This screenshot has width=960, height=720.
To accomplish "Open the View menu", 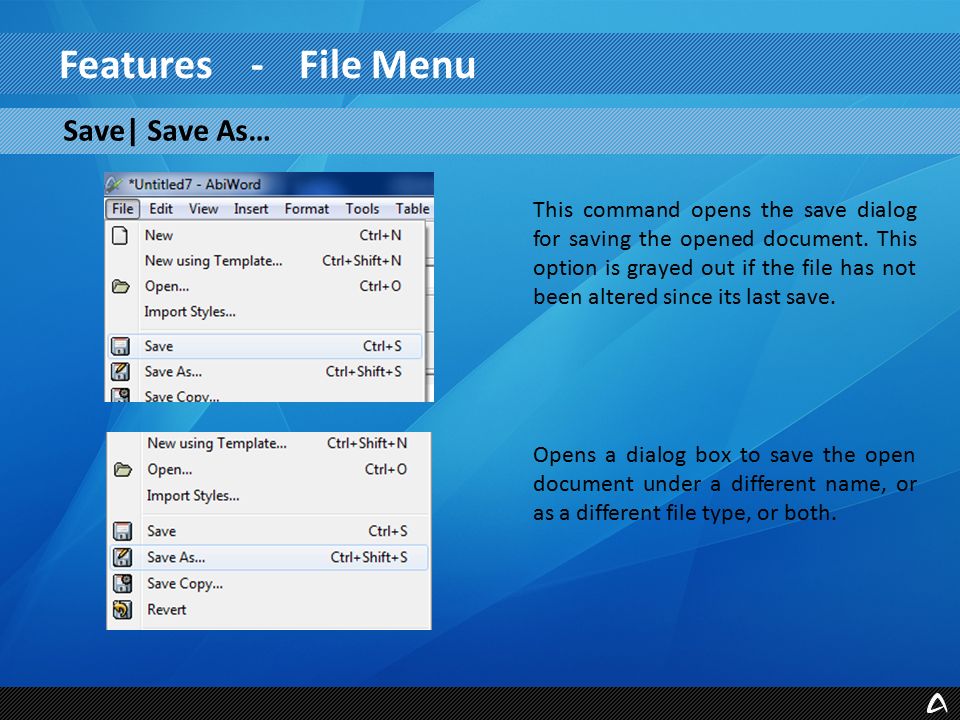I will (203, 209).
